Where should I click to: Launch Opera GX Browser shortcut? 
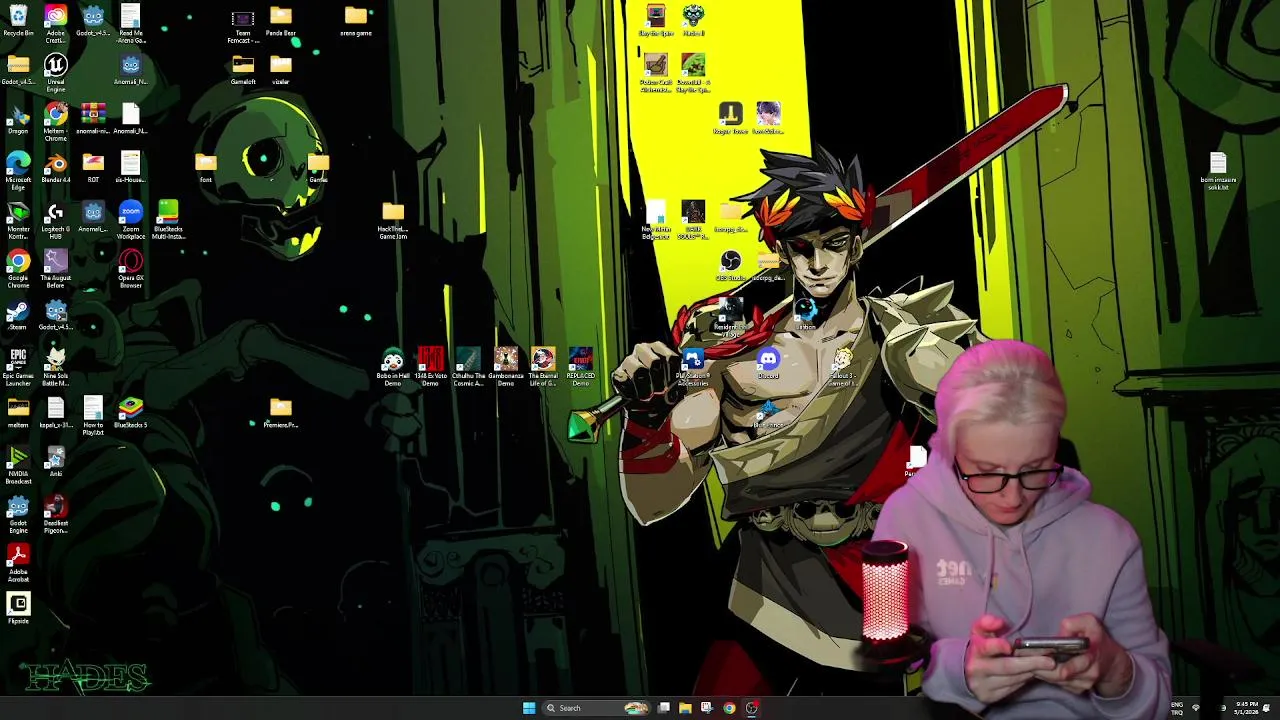coord(131,269)
